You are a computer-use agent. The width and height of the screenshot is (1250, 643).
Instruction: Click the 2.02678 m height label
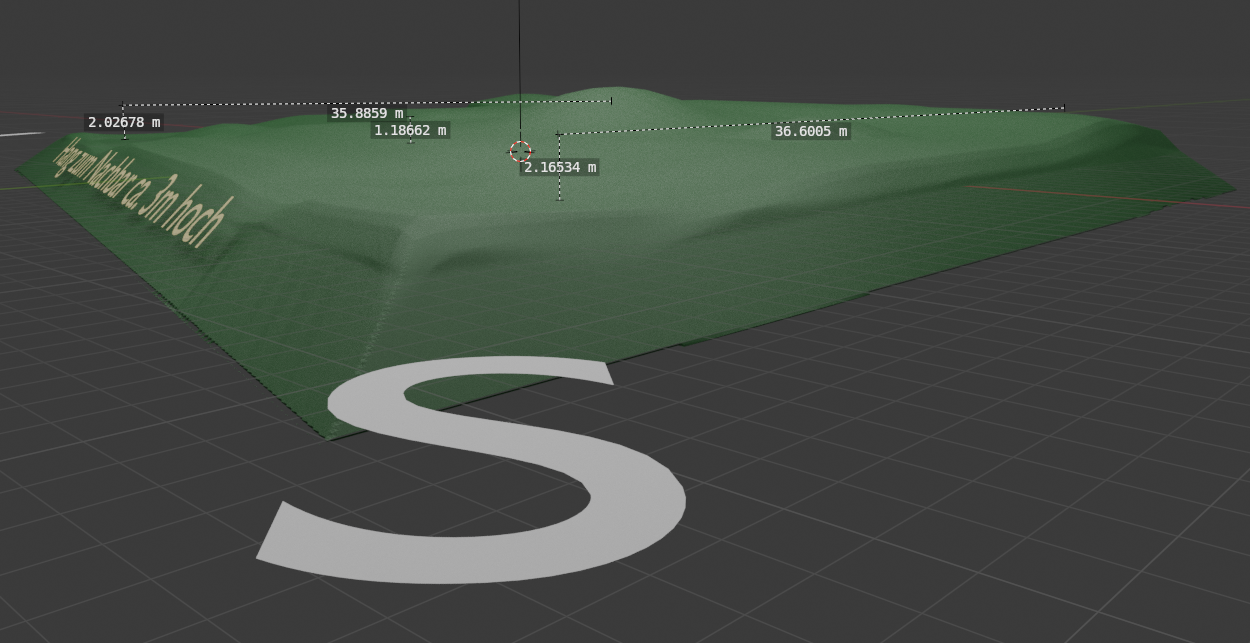(123, 122)
